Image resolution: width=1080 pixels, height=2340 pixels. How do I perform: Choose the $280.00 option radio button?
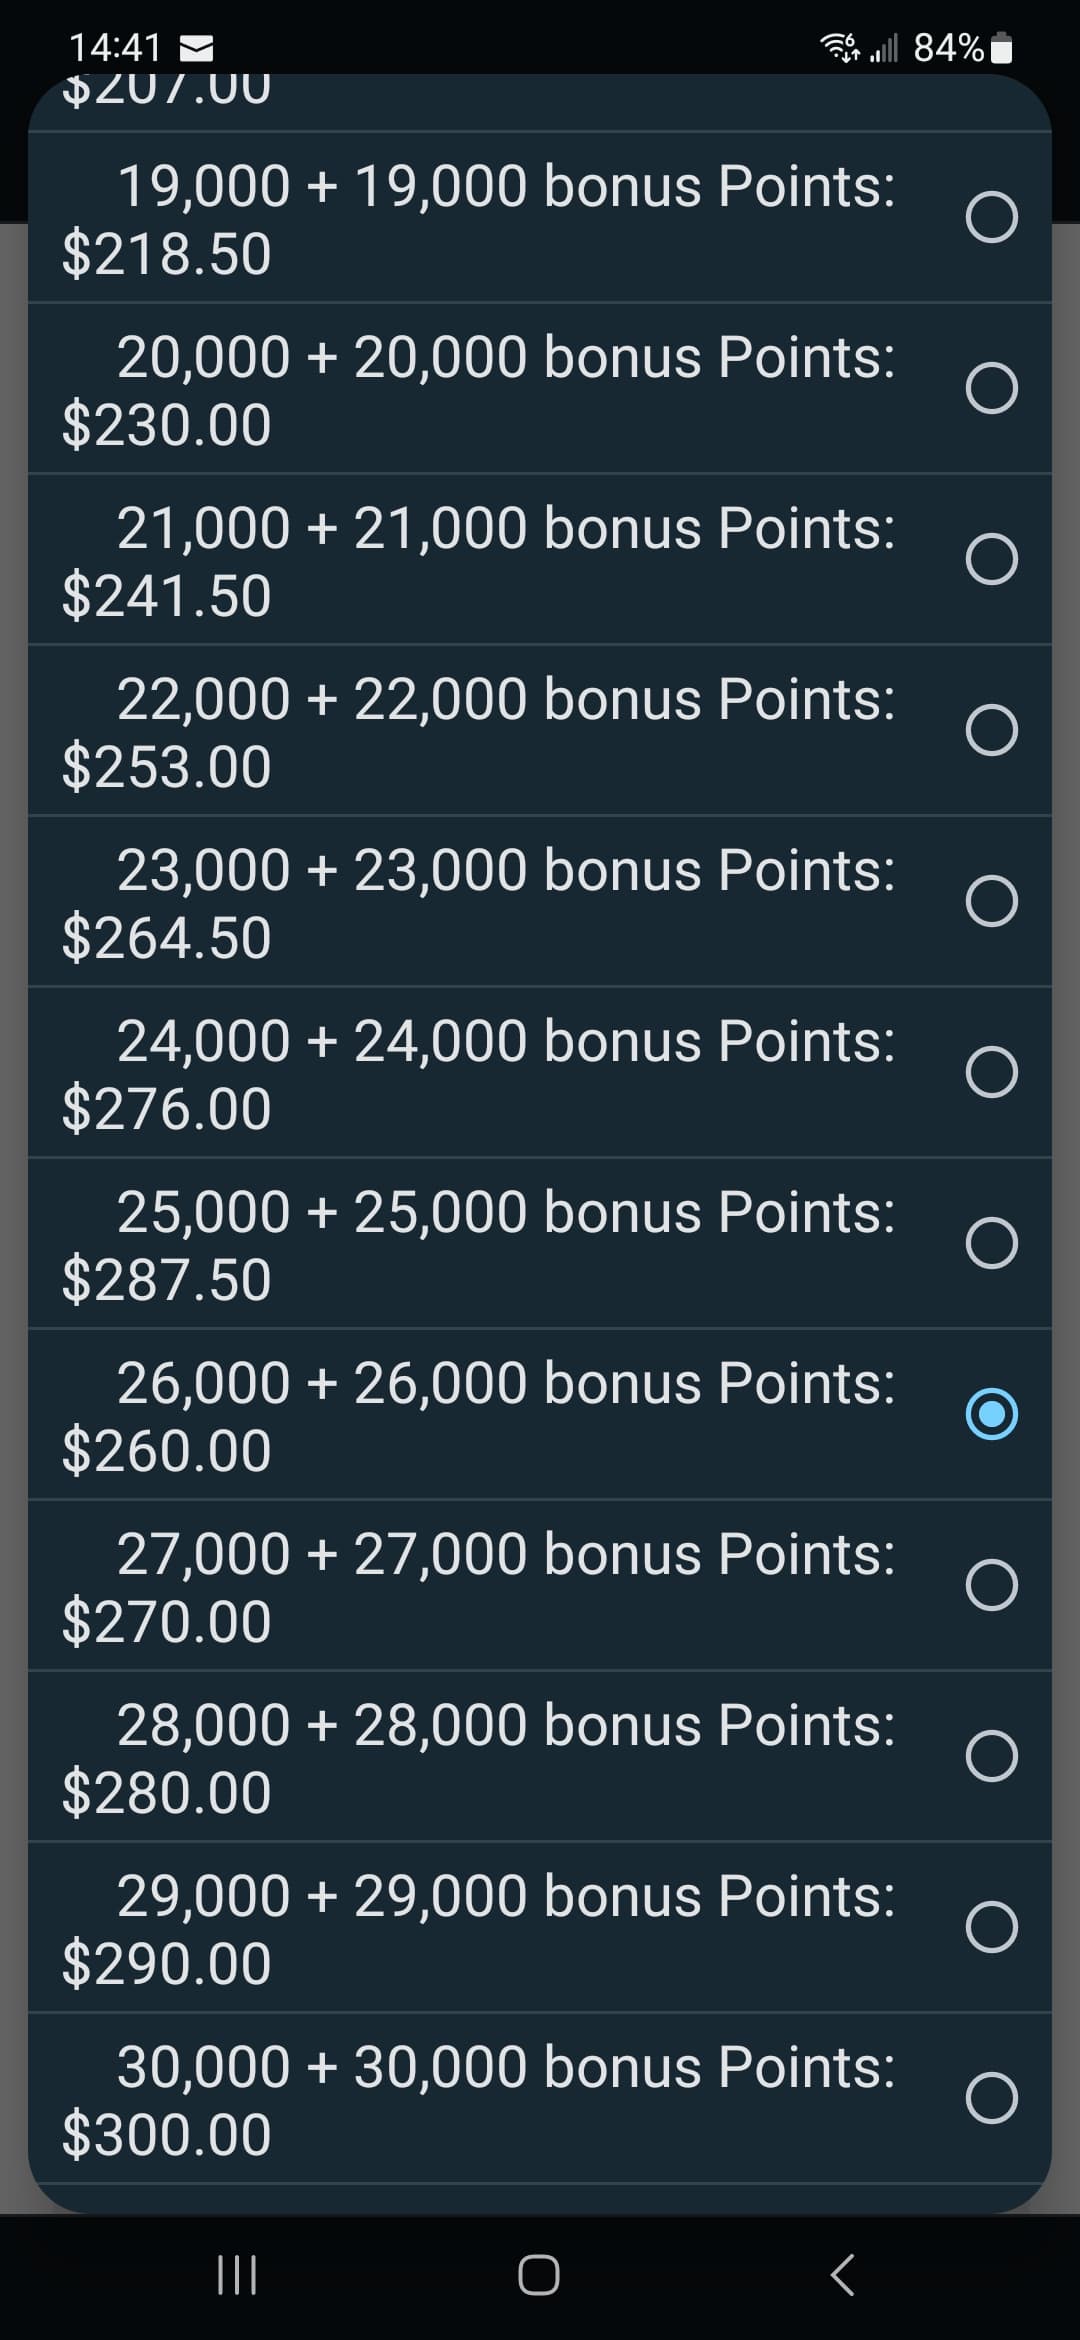992,1757
